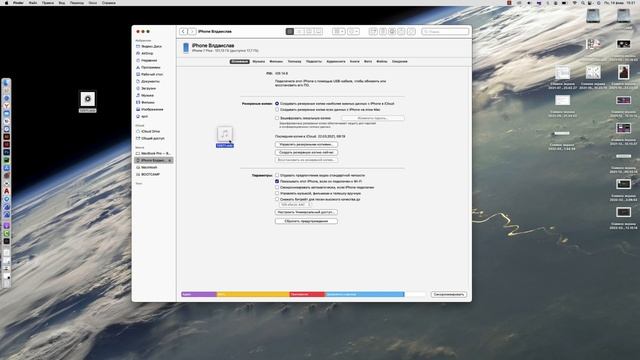
Task: Click the Finder search field
Action: point(445,31)
